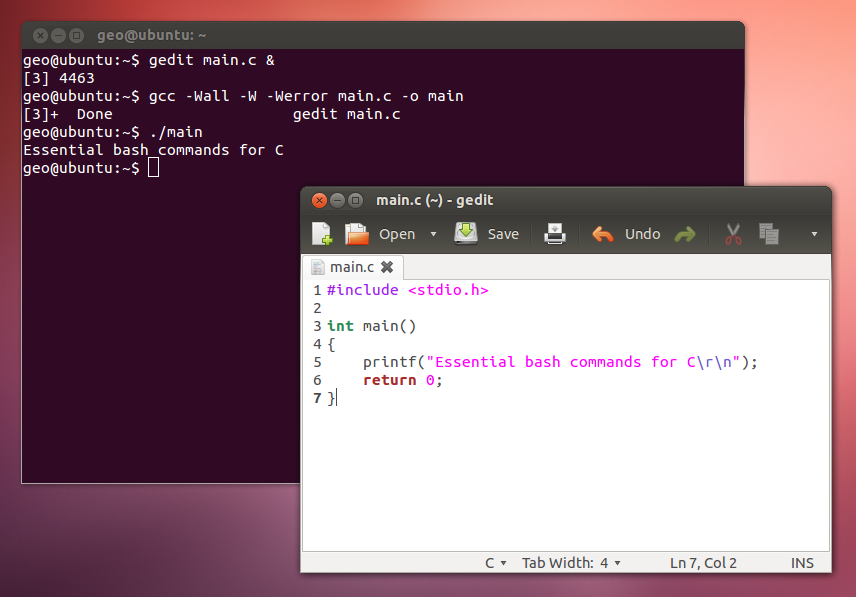
Task: Close the main.c tab with its X
Action: [387, 267]
